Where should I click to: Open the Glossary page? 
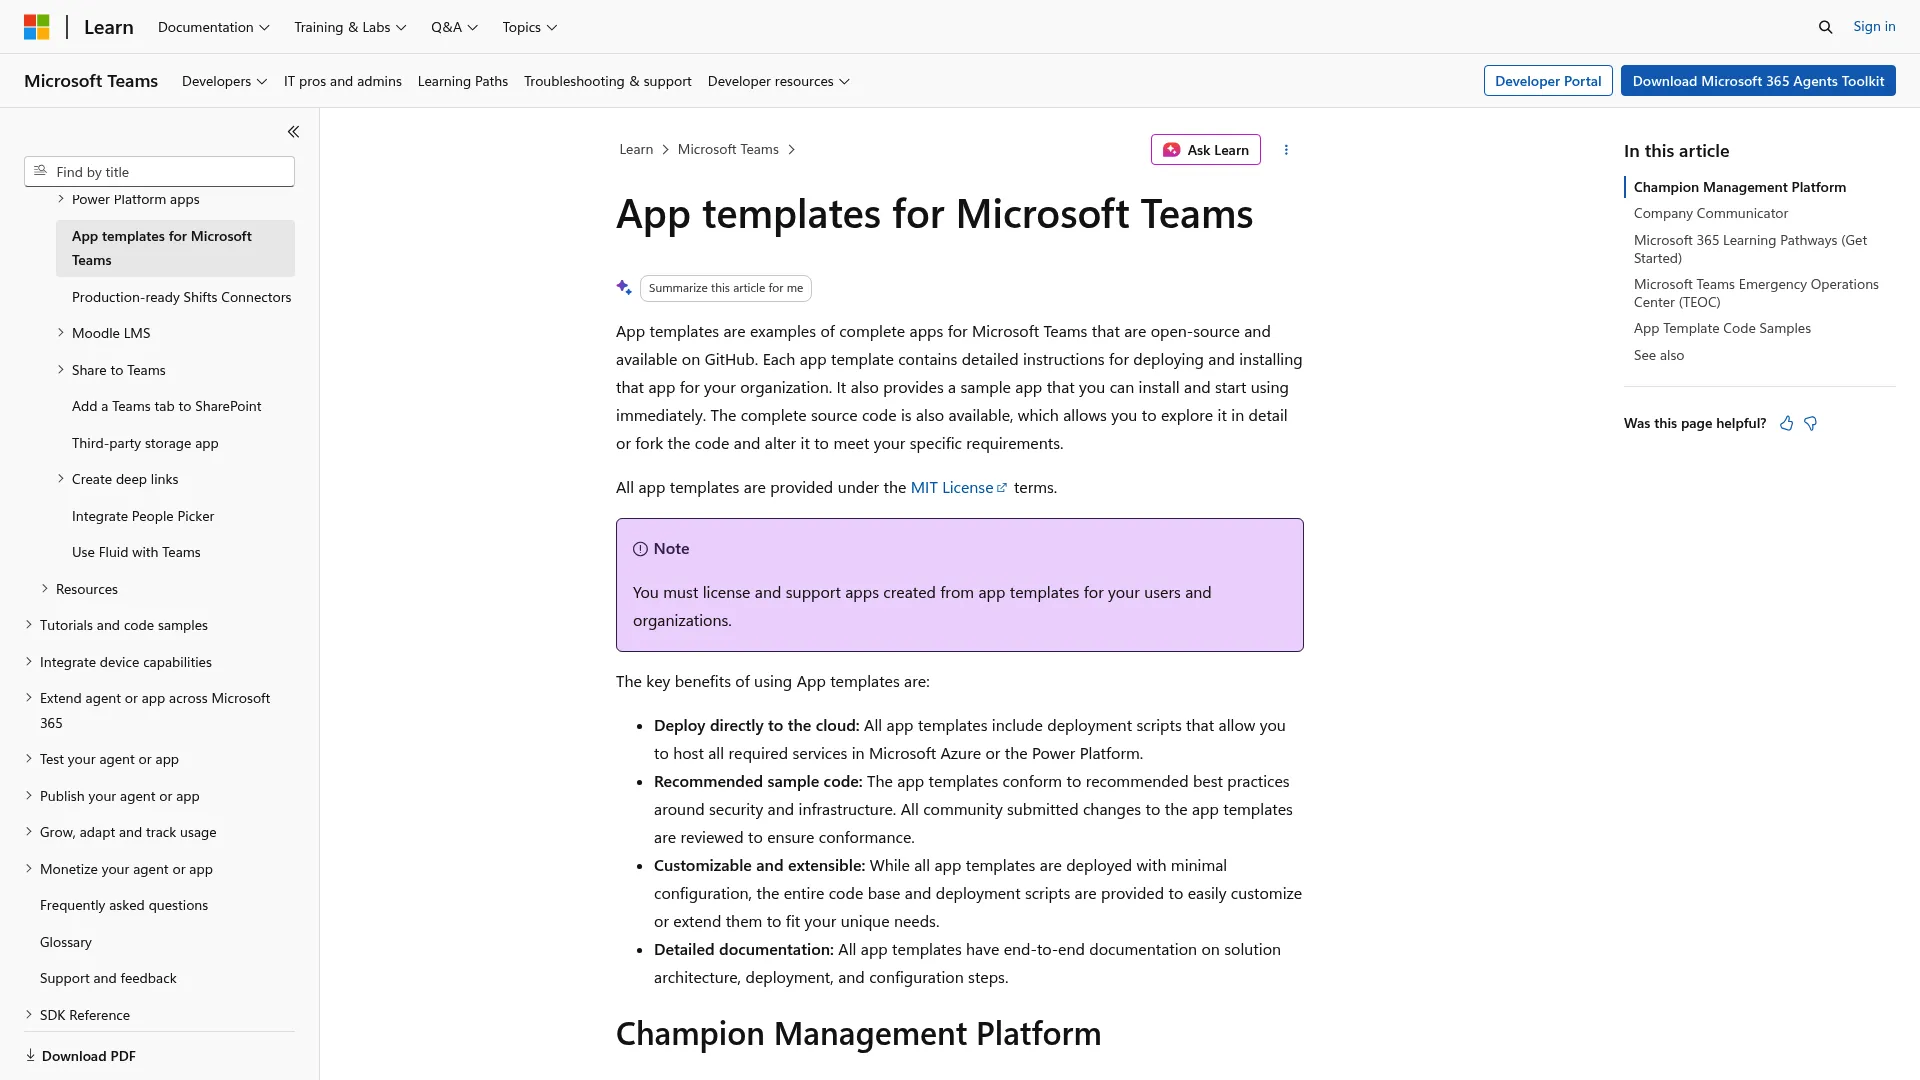pos(66,942)
